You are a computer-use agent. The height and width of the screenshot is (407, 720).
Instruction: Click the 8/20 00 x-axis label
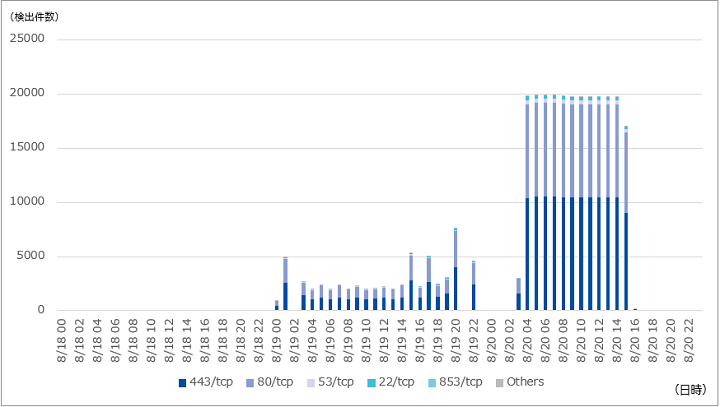coord(492,341)
